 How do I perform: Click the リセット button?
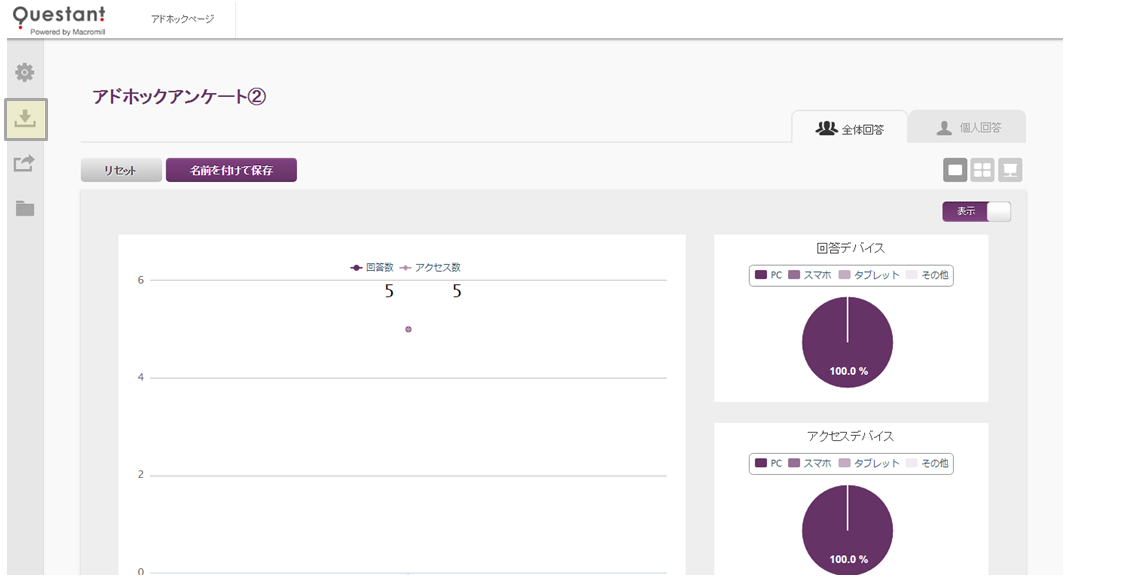(121, 170)
